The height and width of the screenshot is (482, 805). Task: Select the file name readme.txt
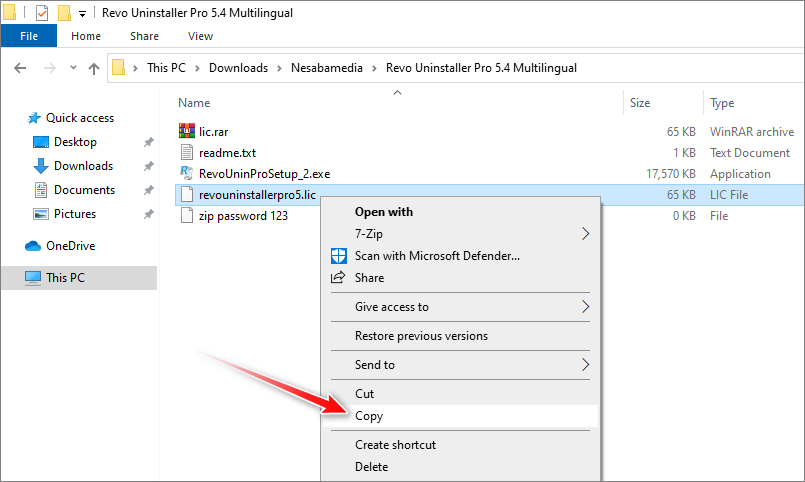tap(227, 153)
